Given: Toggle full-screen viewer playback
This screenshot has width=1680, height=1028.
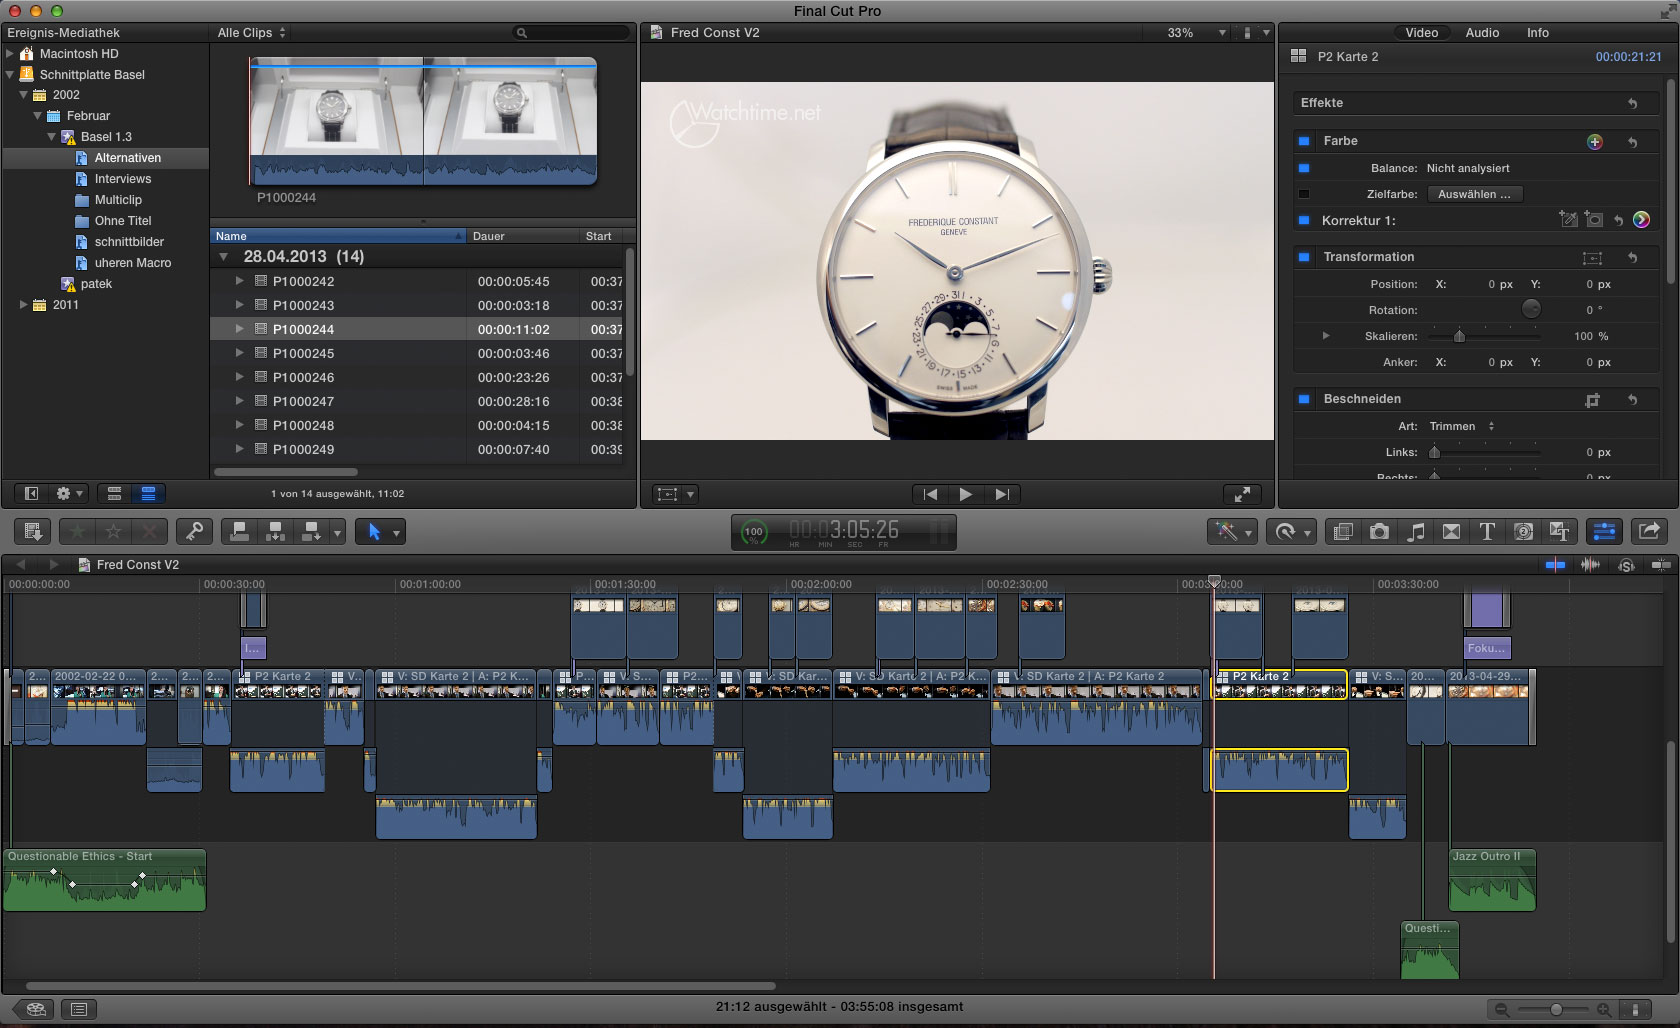Looking at the screenshot, I should pos(1242,494).
